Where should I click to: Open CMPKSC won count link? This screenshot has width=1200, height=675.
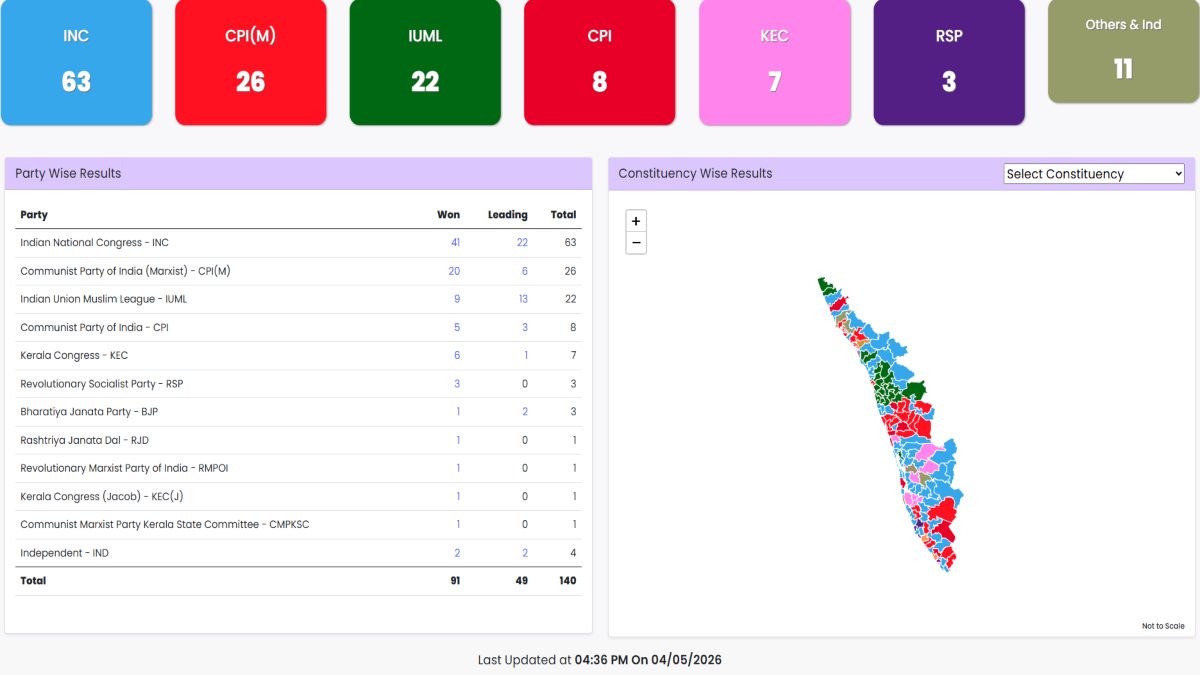tap(458, 524)
